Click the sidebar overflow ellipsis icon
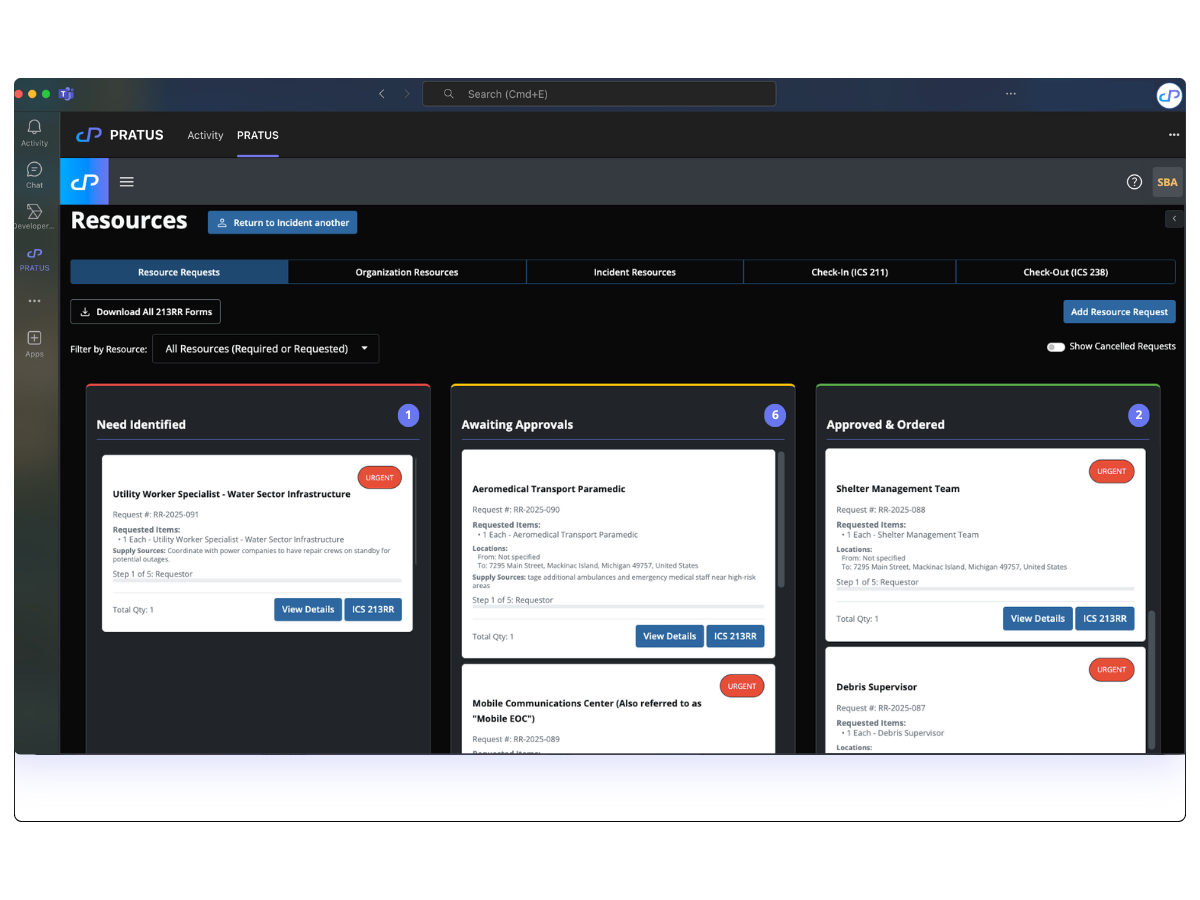This screenshot has width=1200, height=900. [x=33, y=300]
